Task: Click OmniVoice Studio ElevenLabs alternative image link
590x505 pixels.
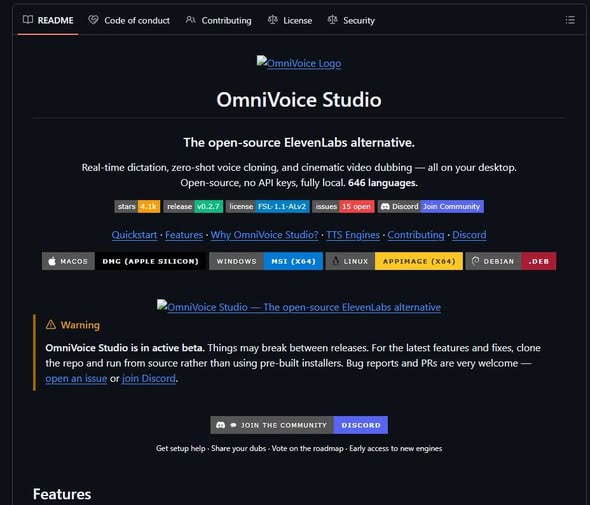Action: point(299,307)
